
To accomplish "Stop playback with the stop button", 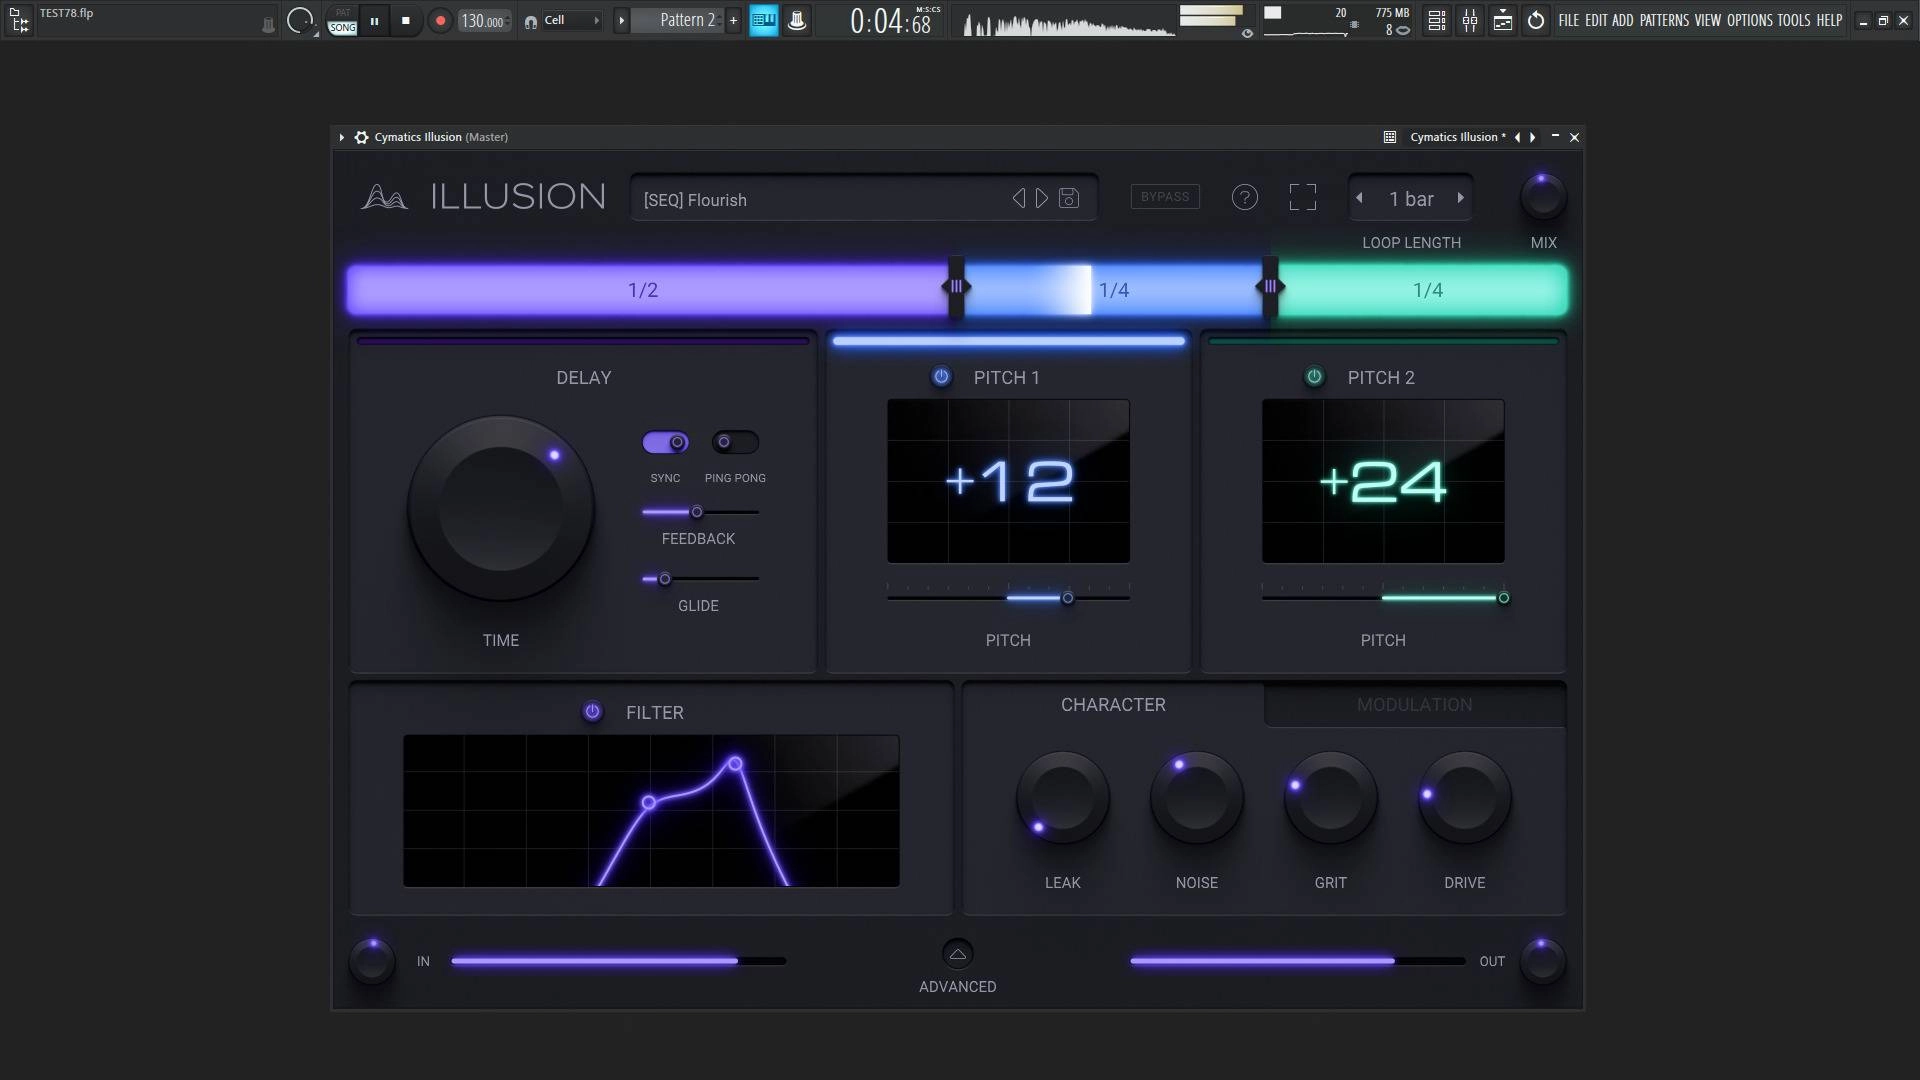I will pos(405,21).
